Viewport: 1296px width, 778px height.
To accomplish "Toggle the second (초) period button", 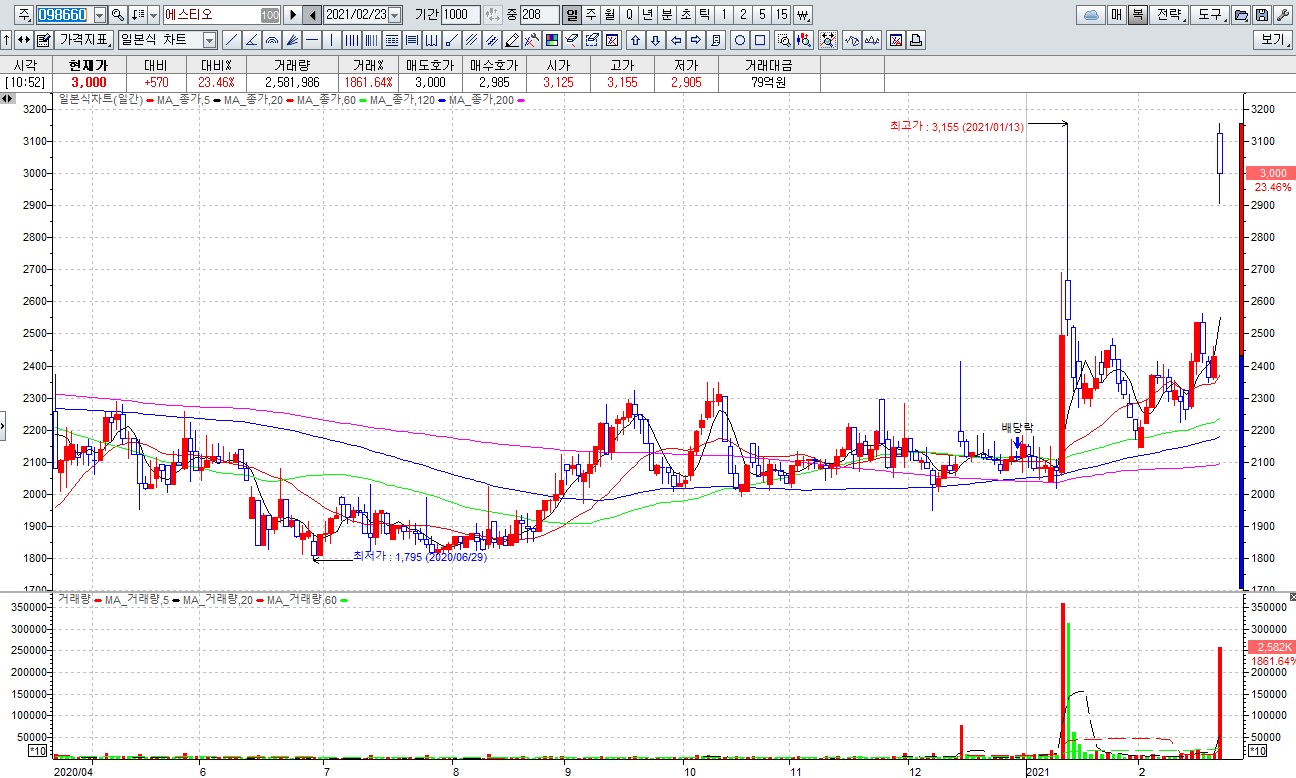I will (686, 15).
